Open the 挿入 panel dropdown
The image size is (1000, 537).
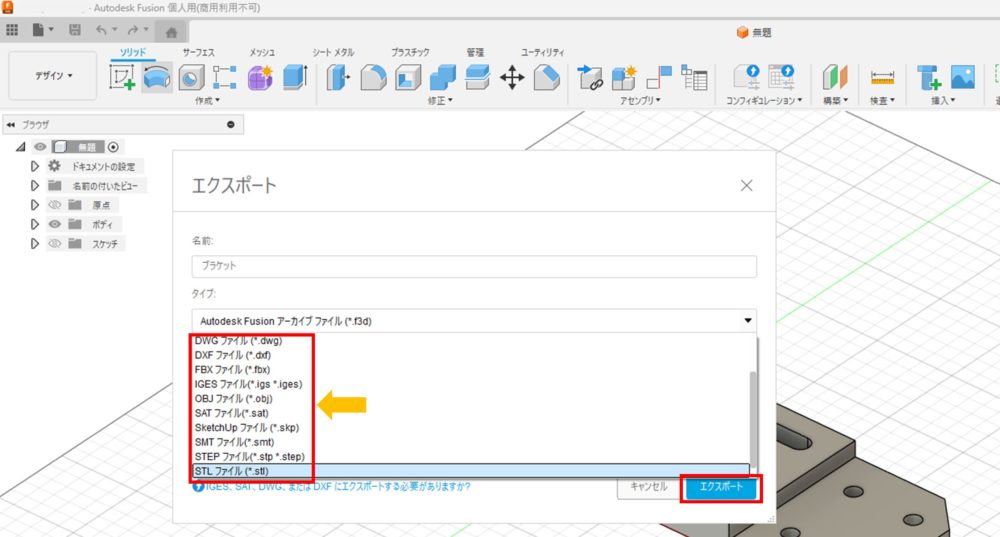(943, 101)
